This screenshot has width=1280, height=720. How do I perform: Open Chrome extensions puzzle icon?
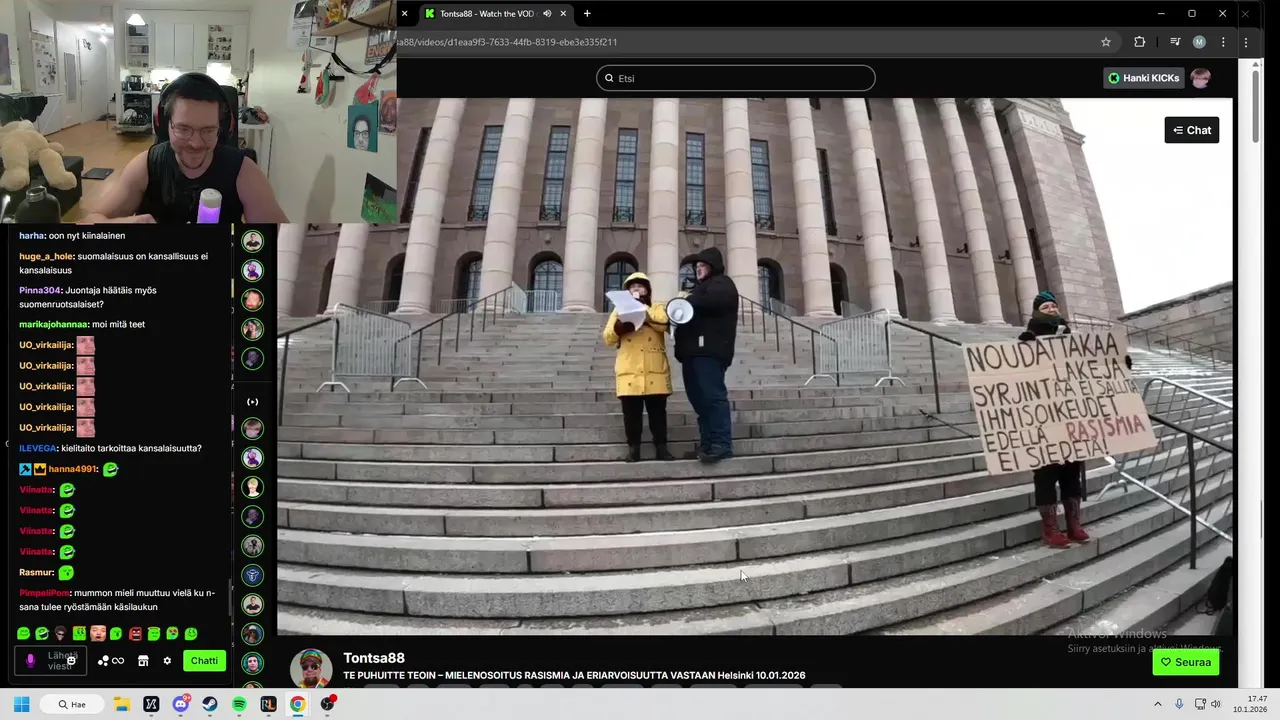pos(1139,42)
